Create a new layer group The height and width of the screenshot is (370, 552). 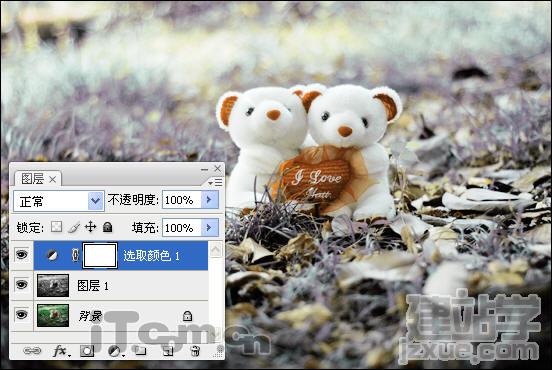tap(141, 351)
